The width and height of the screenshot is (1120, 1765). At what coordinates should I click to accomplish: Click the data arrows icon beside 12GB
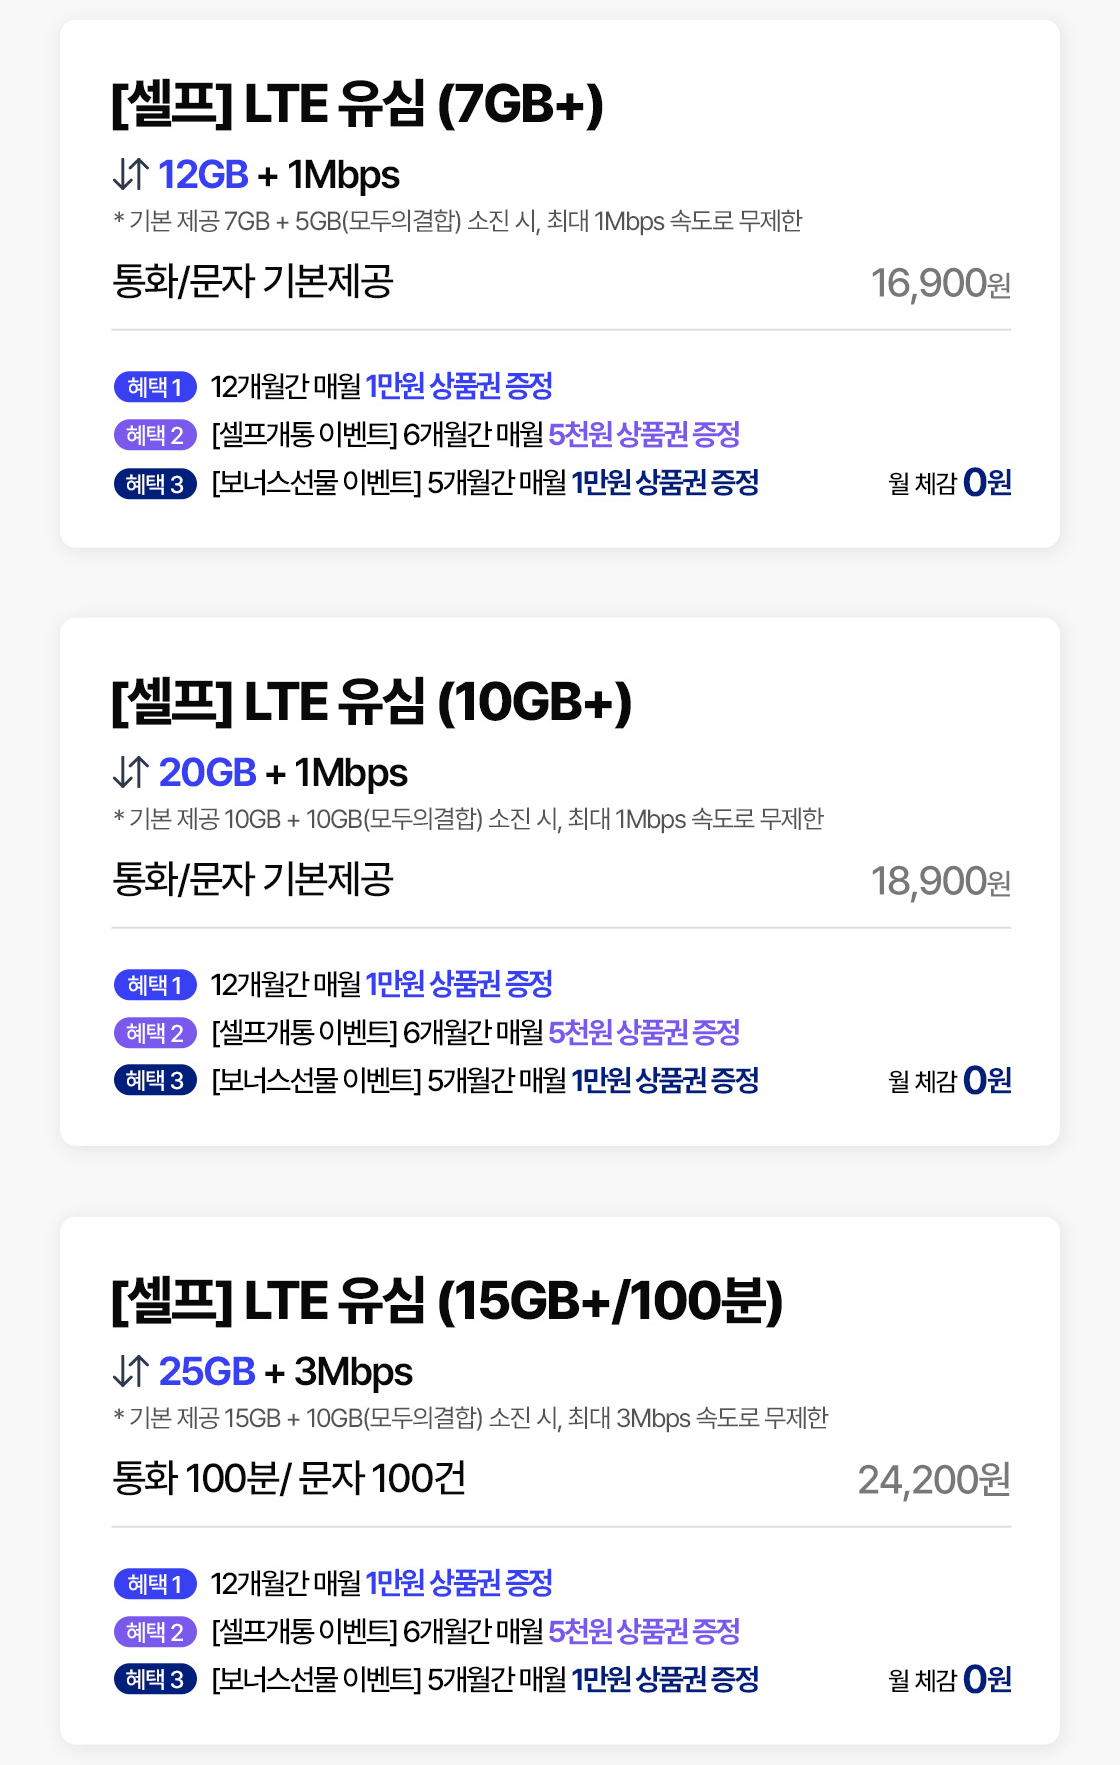(131, 174)
